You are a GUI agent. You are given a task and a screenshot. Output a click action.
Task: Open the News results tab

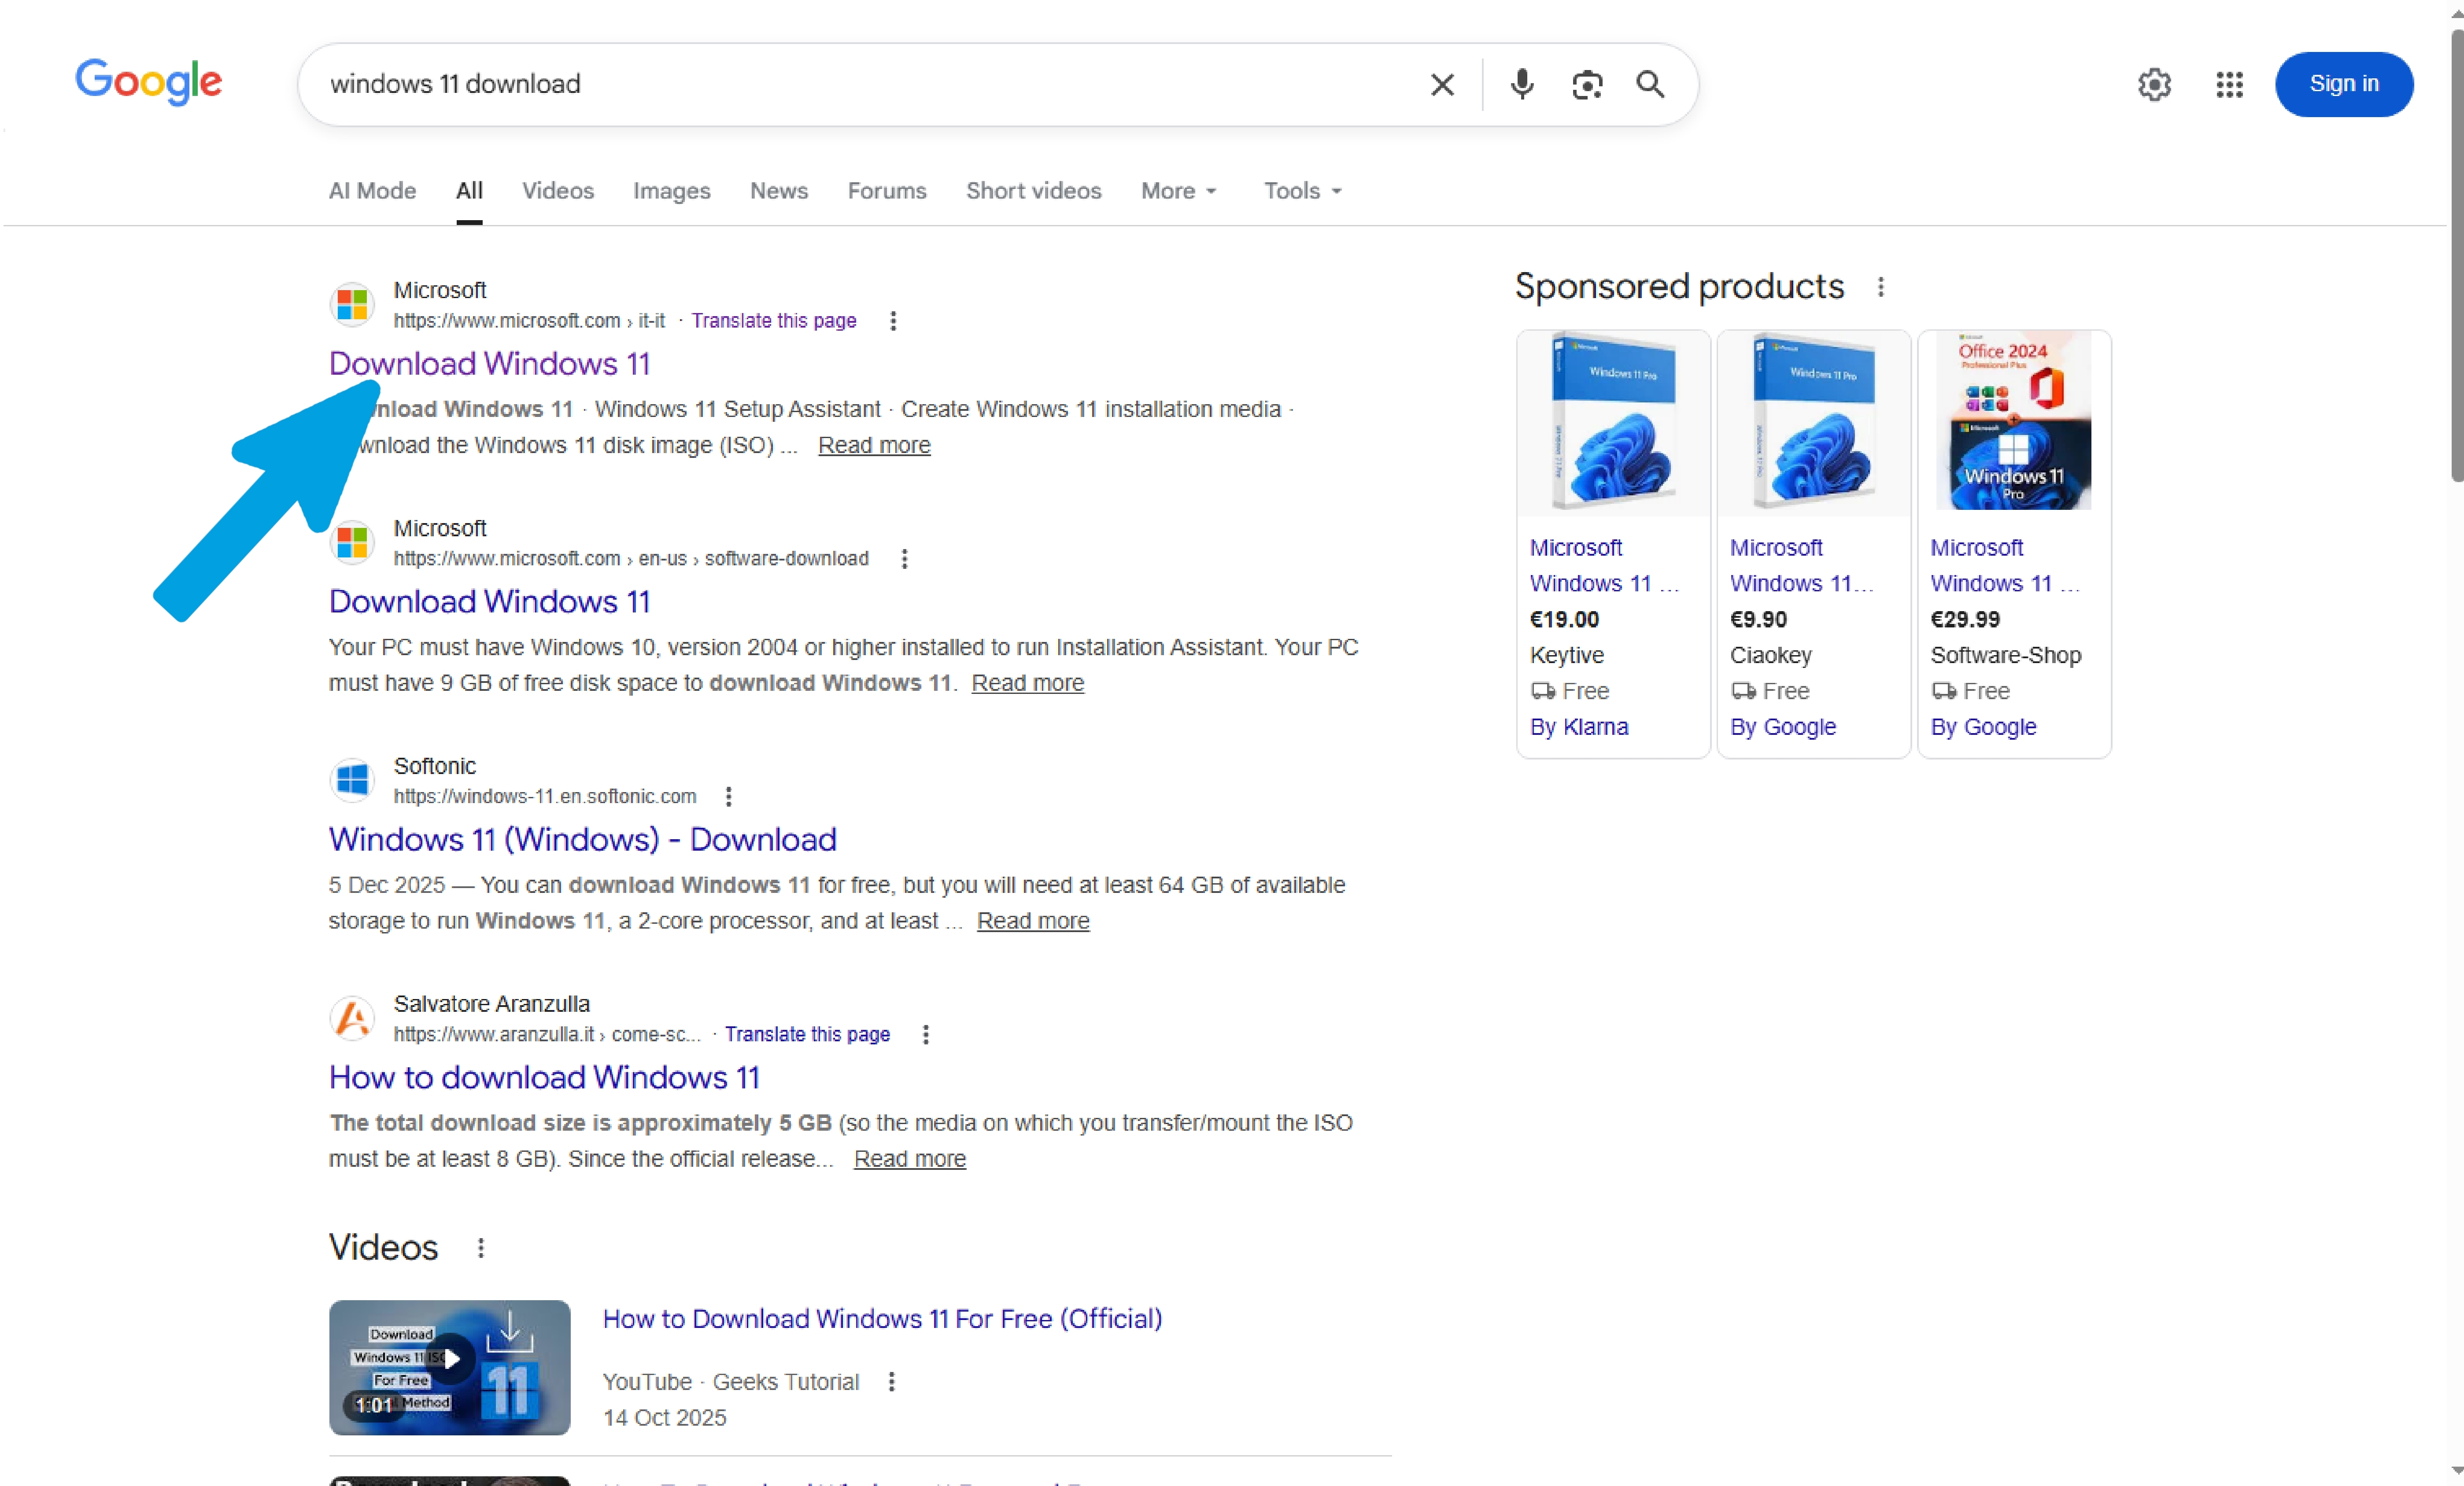778,191
